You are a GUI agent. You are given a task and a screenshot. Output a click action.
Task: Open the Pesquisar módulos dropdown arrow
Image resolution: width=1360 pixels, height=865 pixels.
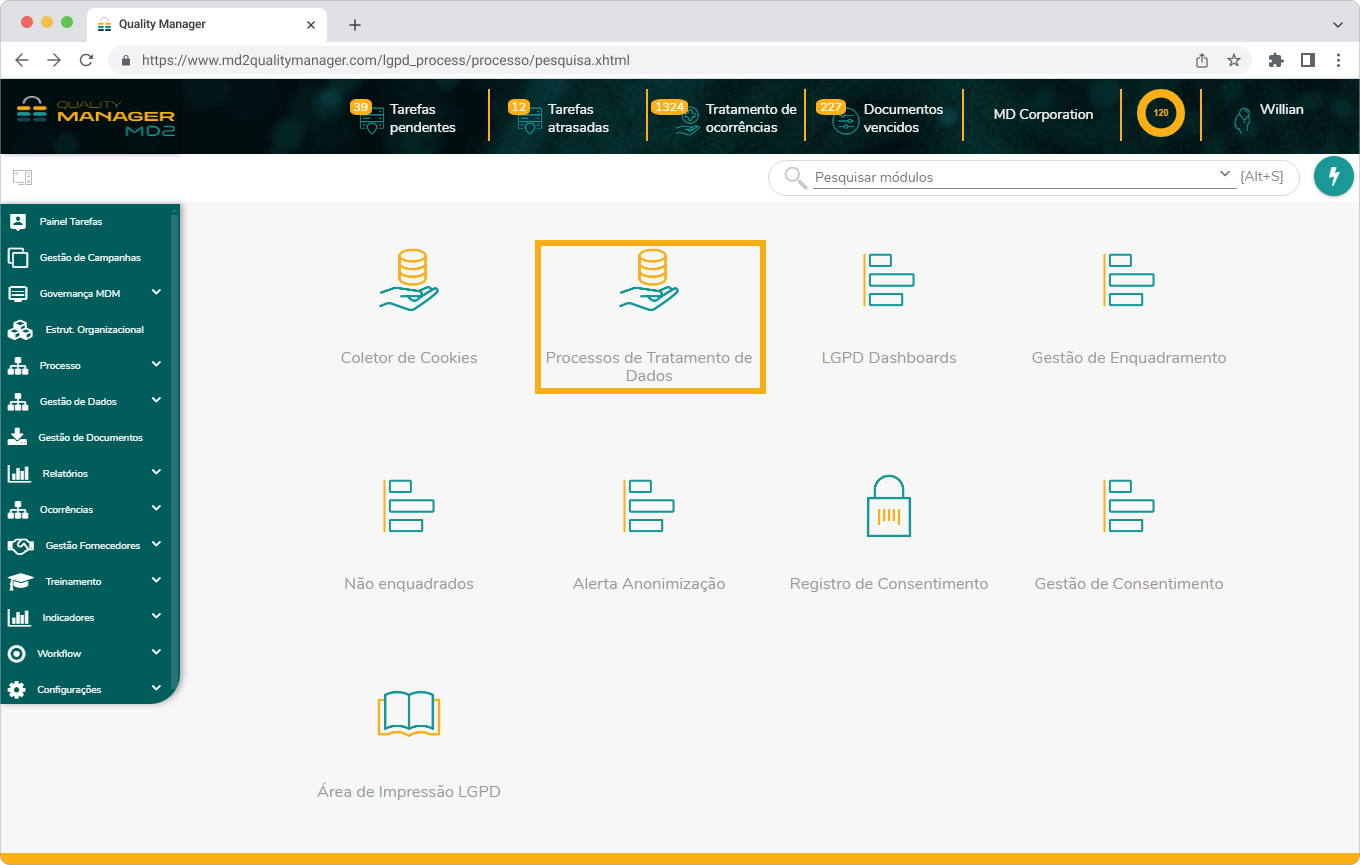click(1226, 175)
